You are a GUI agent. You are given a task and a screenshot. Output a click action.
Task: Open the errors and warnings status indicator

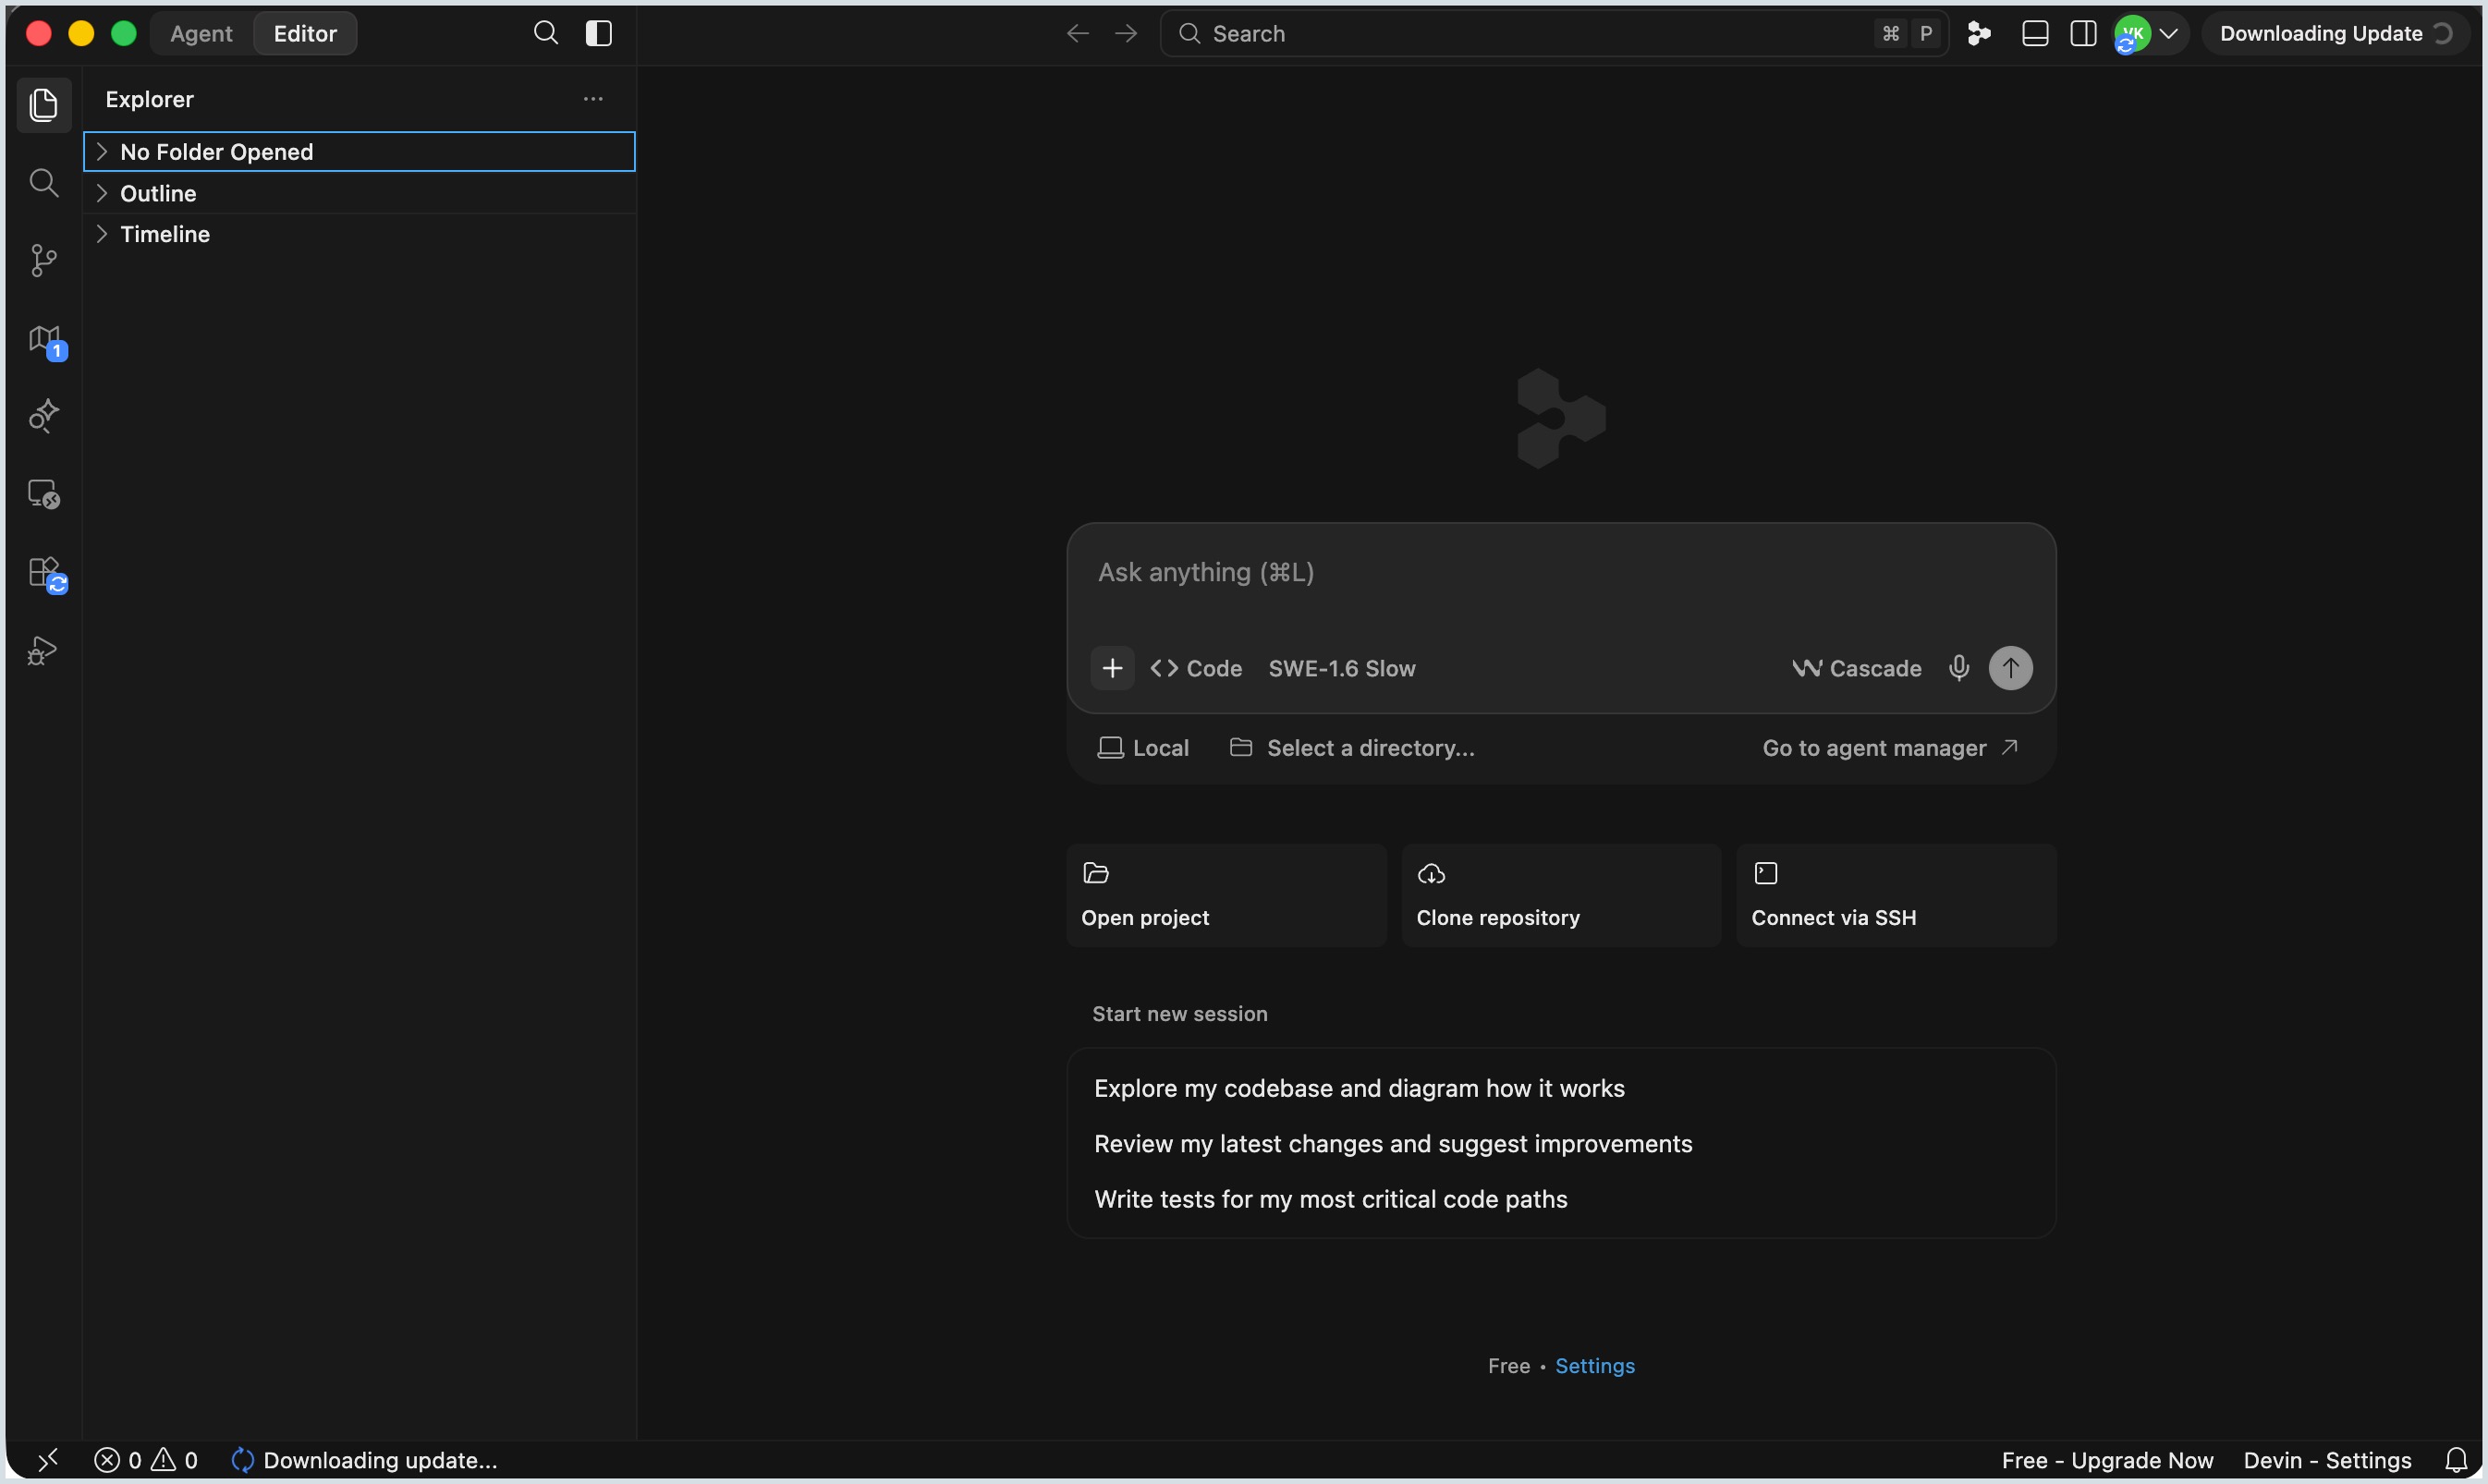click(146, 1460)
